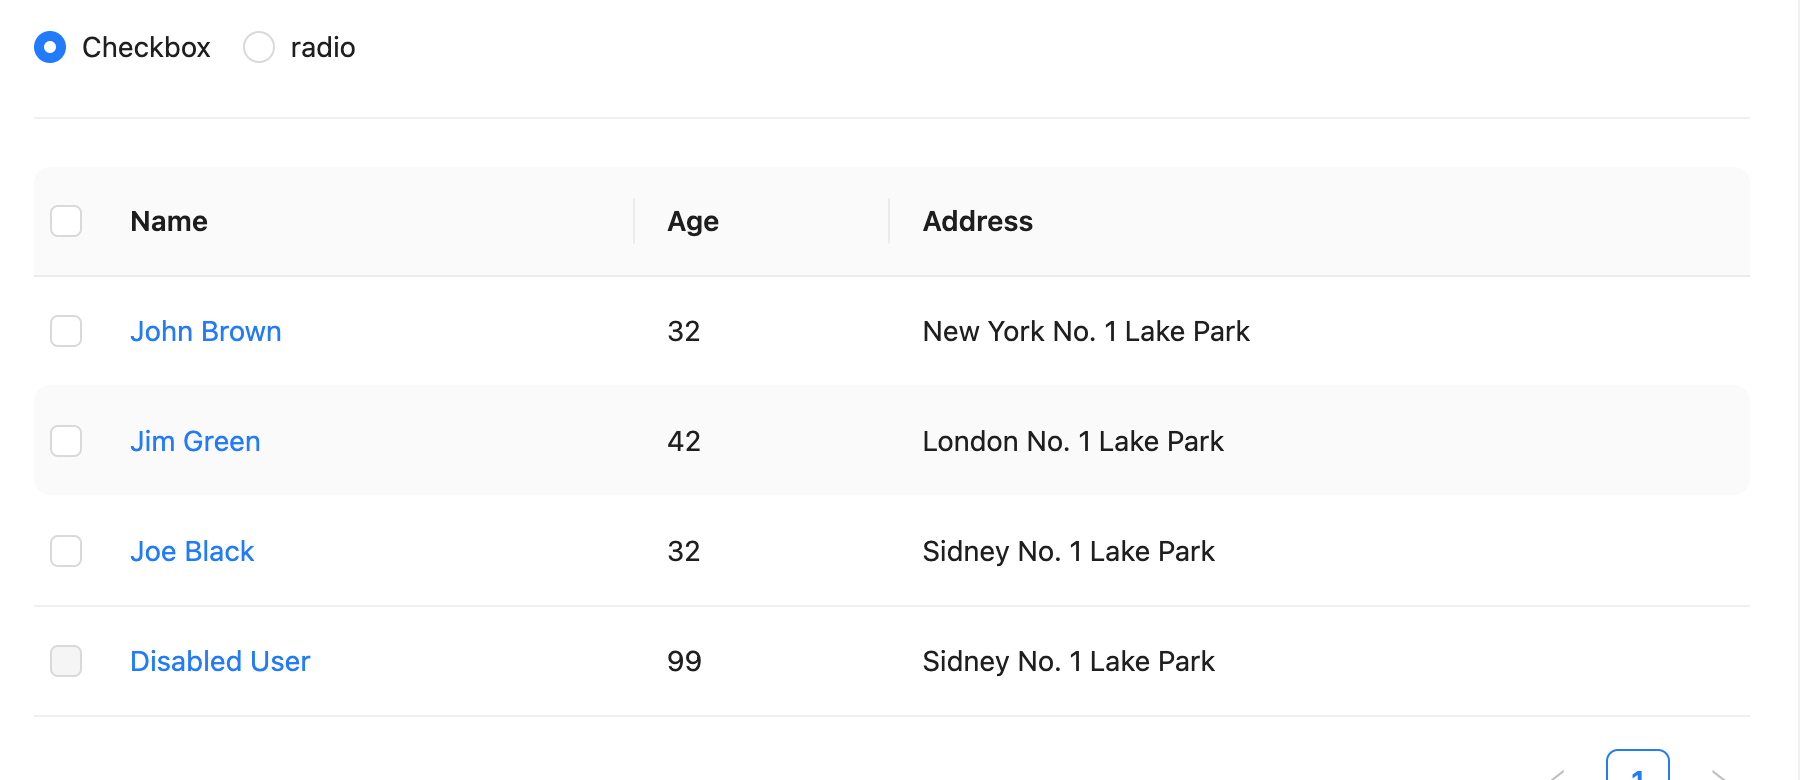Open the Jim Green name link

click(x=195, y=441)
